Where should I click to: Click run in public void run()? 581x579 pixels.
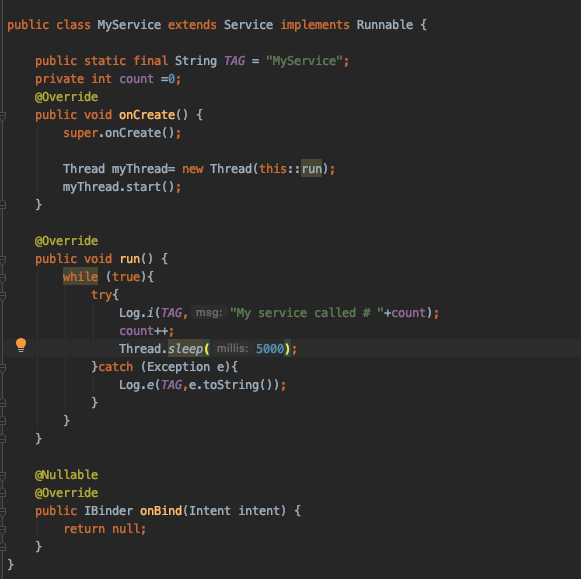(129, 259)
